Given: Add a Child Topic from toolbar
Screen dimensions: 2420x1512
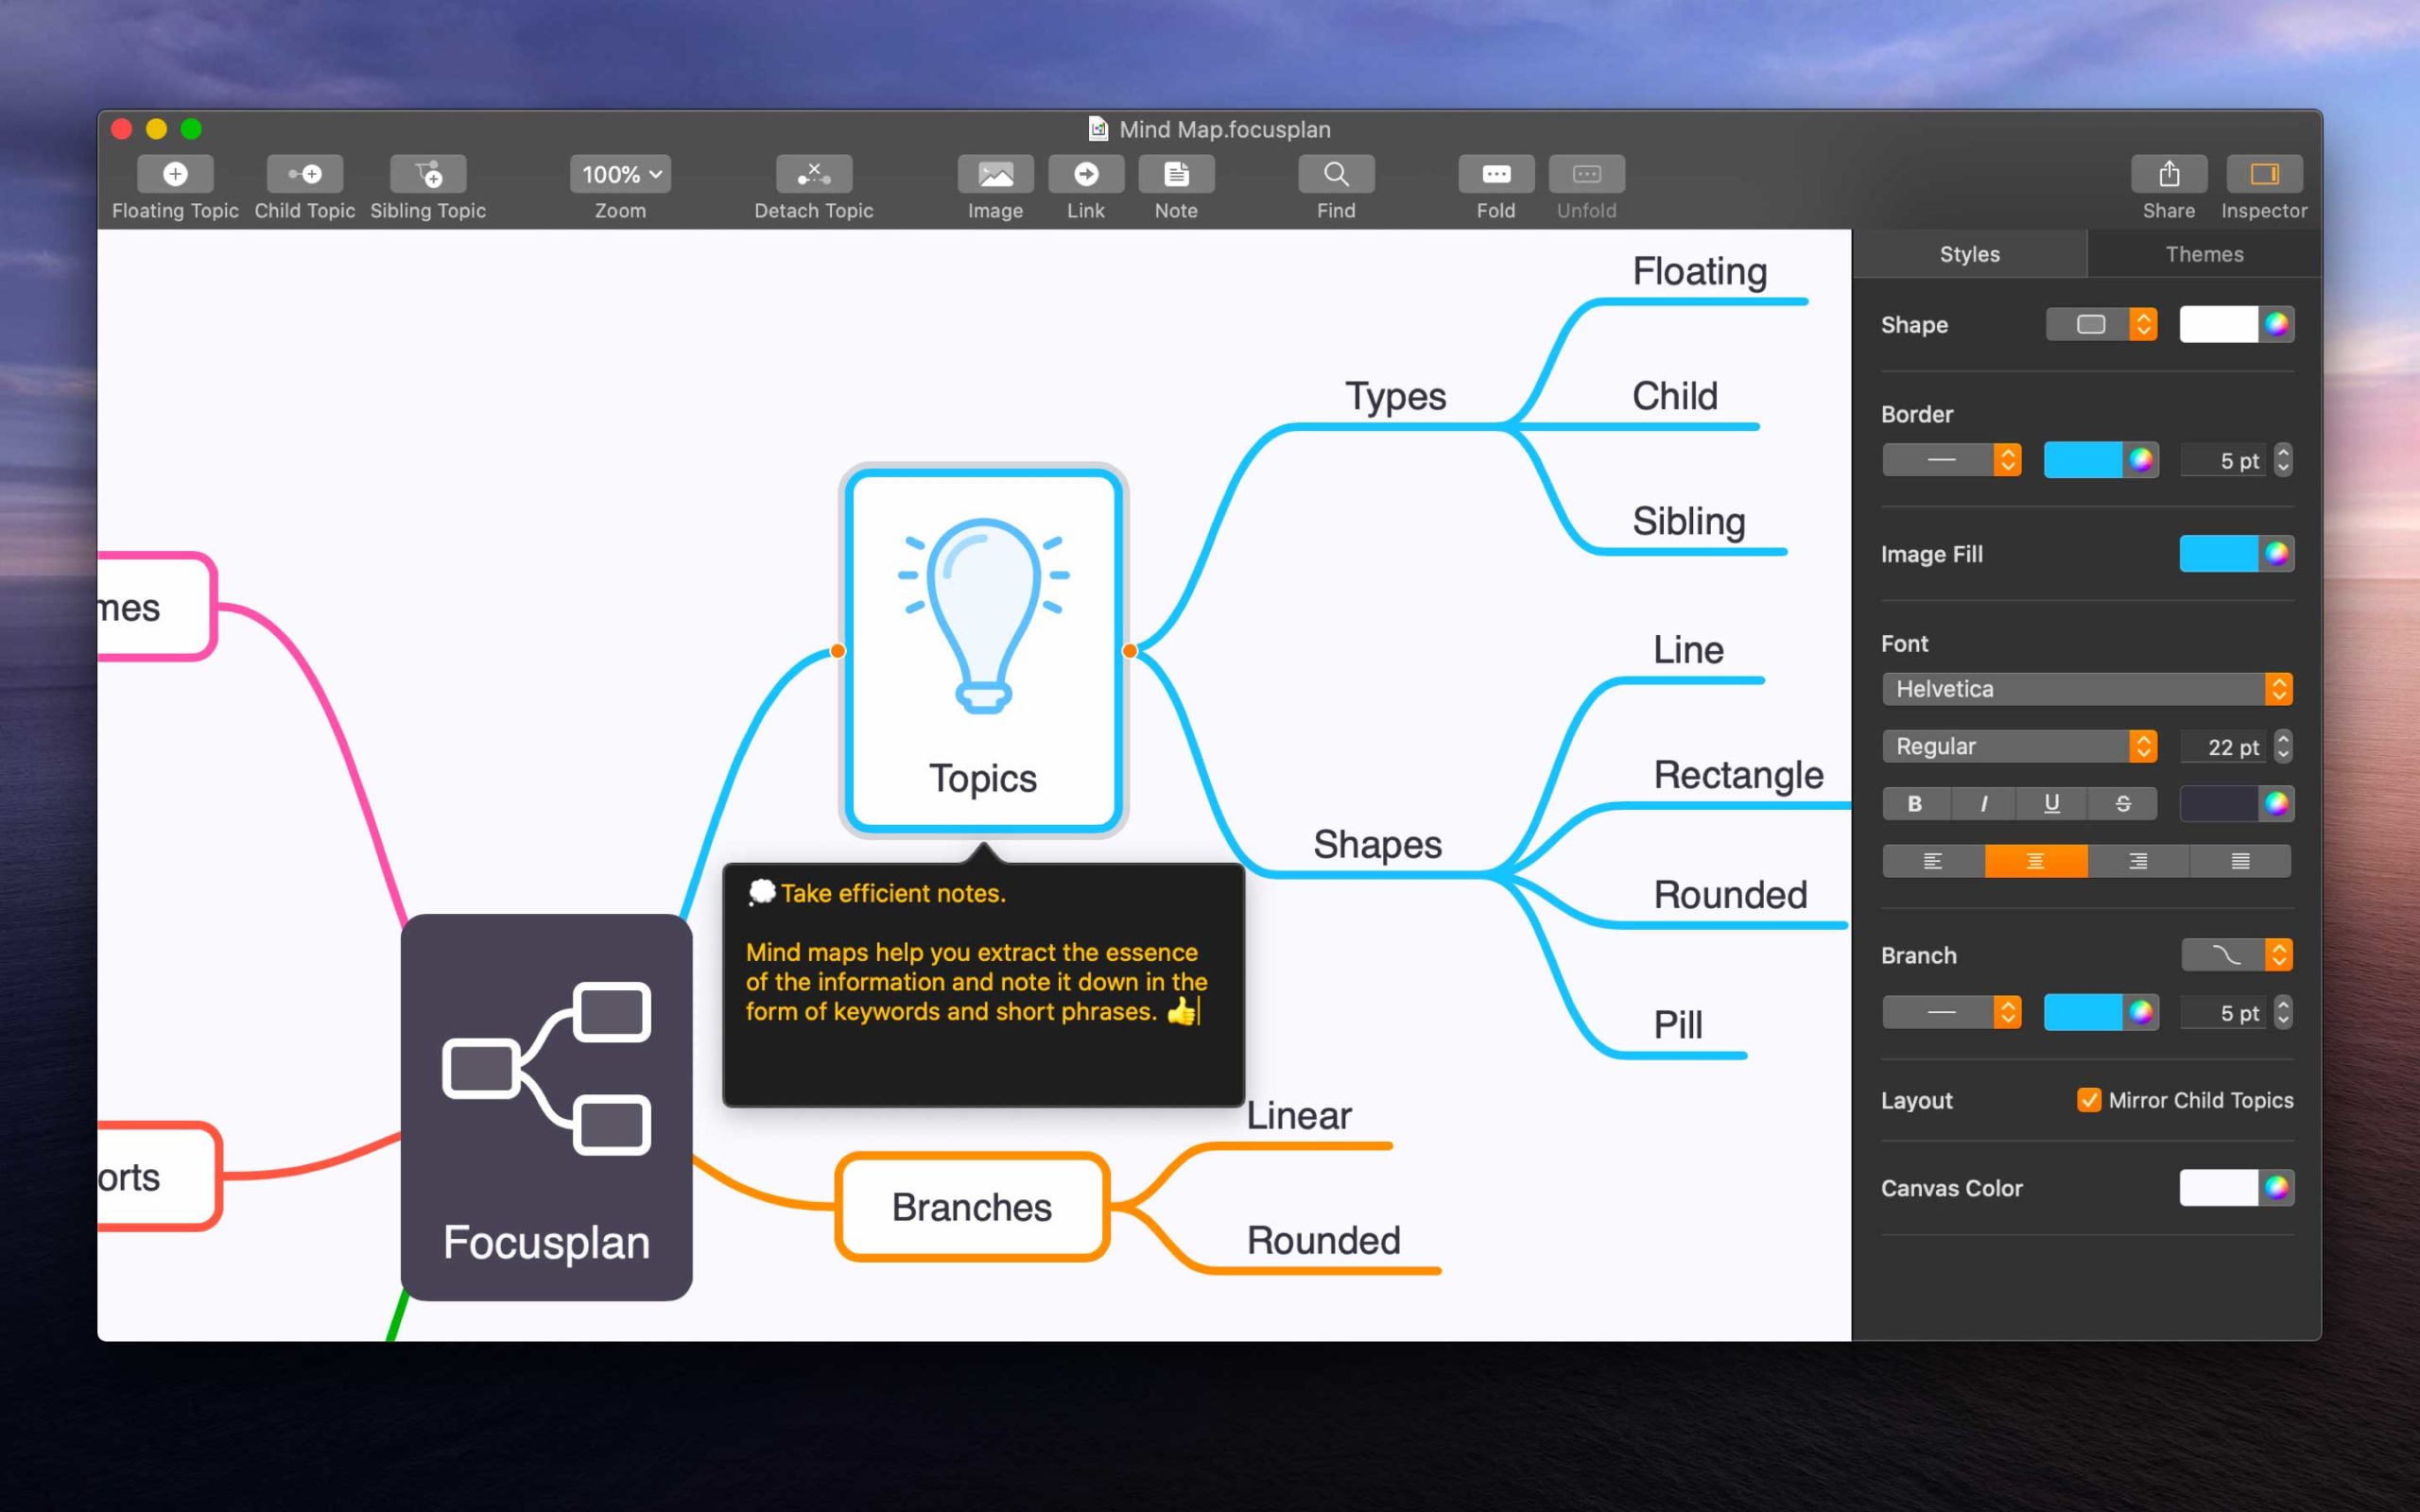Looking at the screenshot, I should click(304, 174).
